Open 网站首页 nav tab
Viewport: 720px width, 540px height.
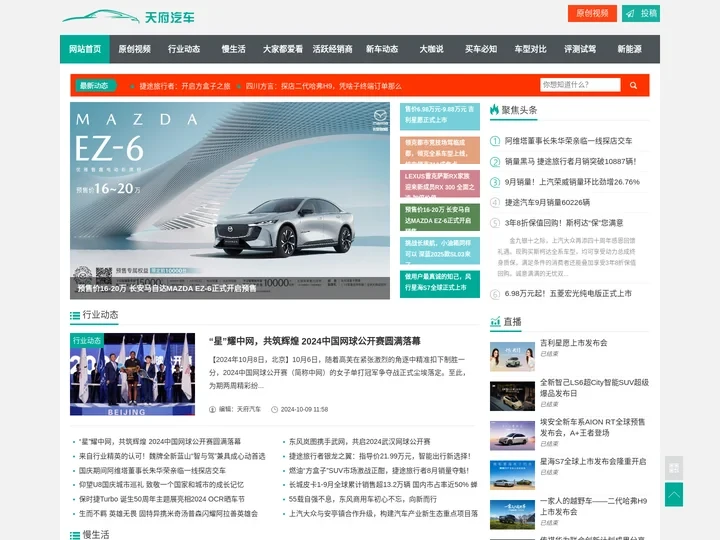click(85, 49)
